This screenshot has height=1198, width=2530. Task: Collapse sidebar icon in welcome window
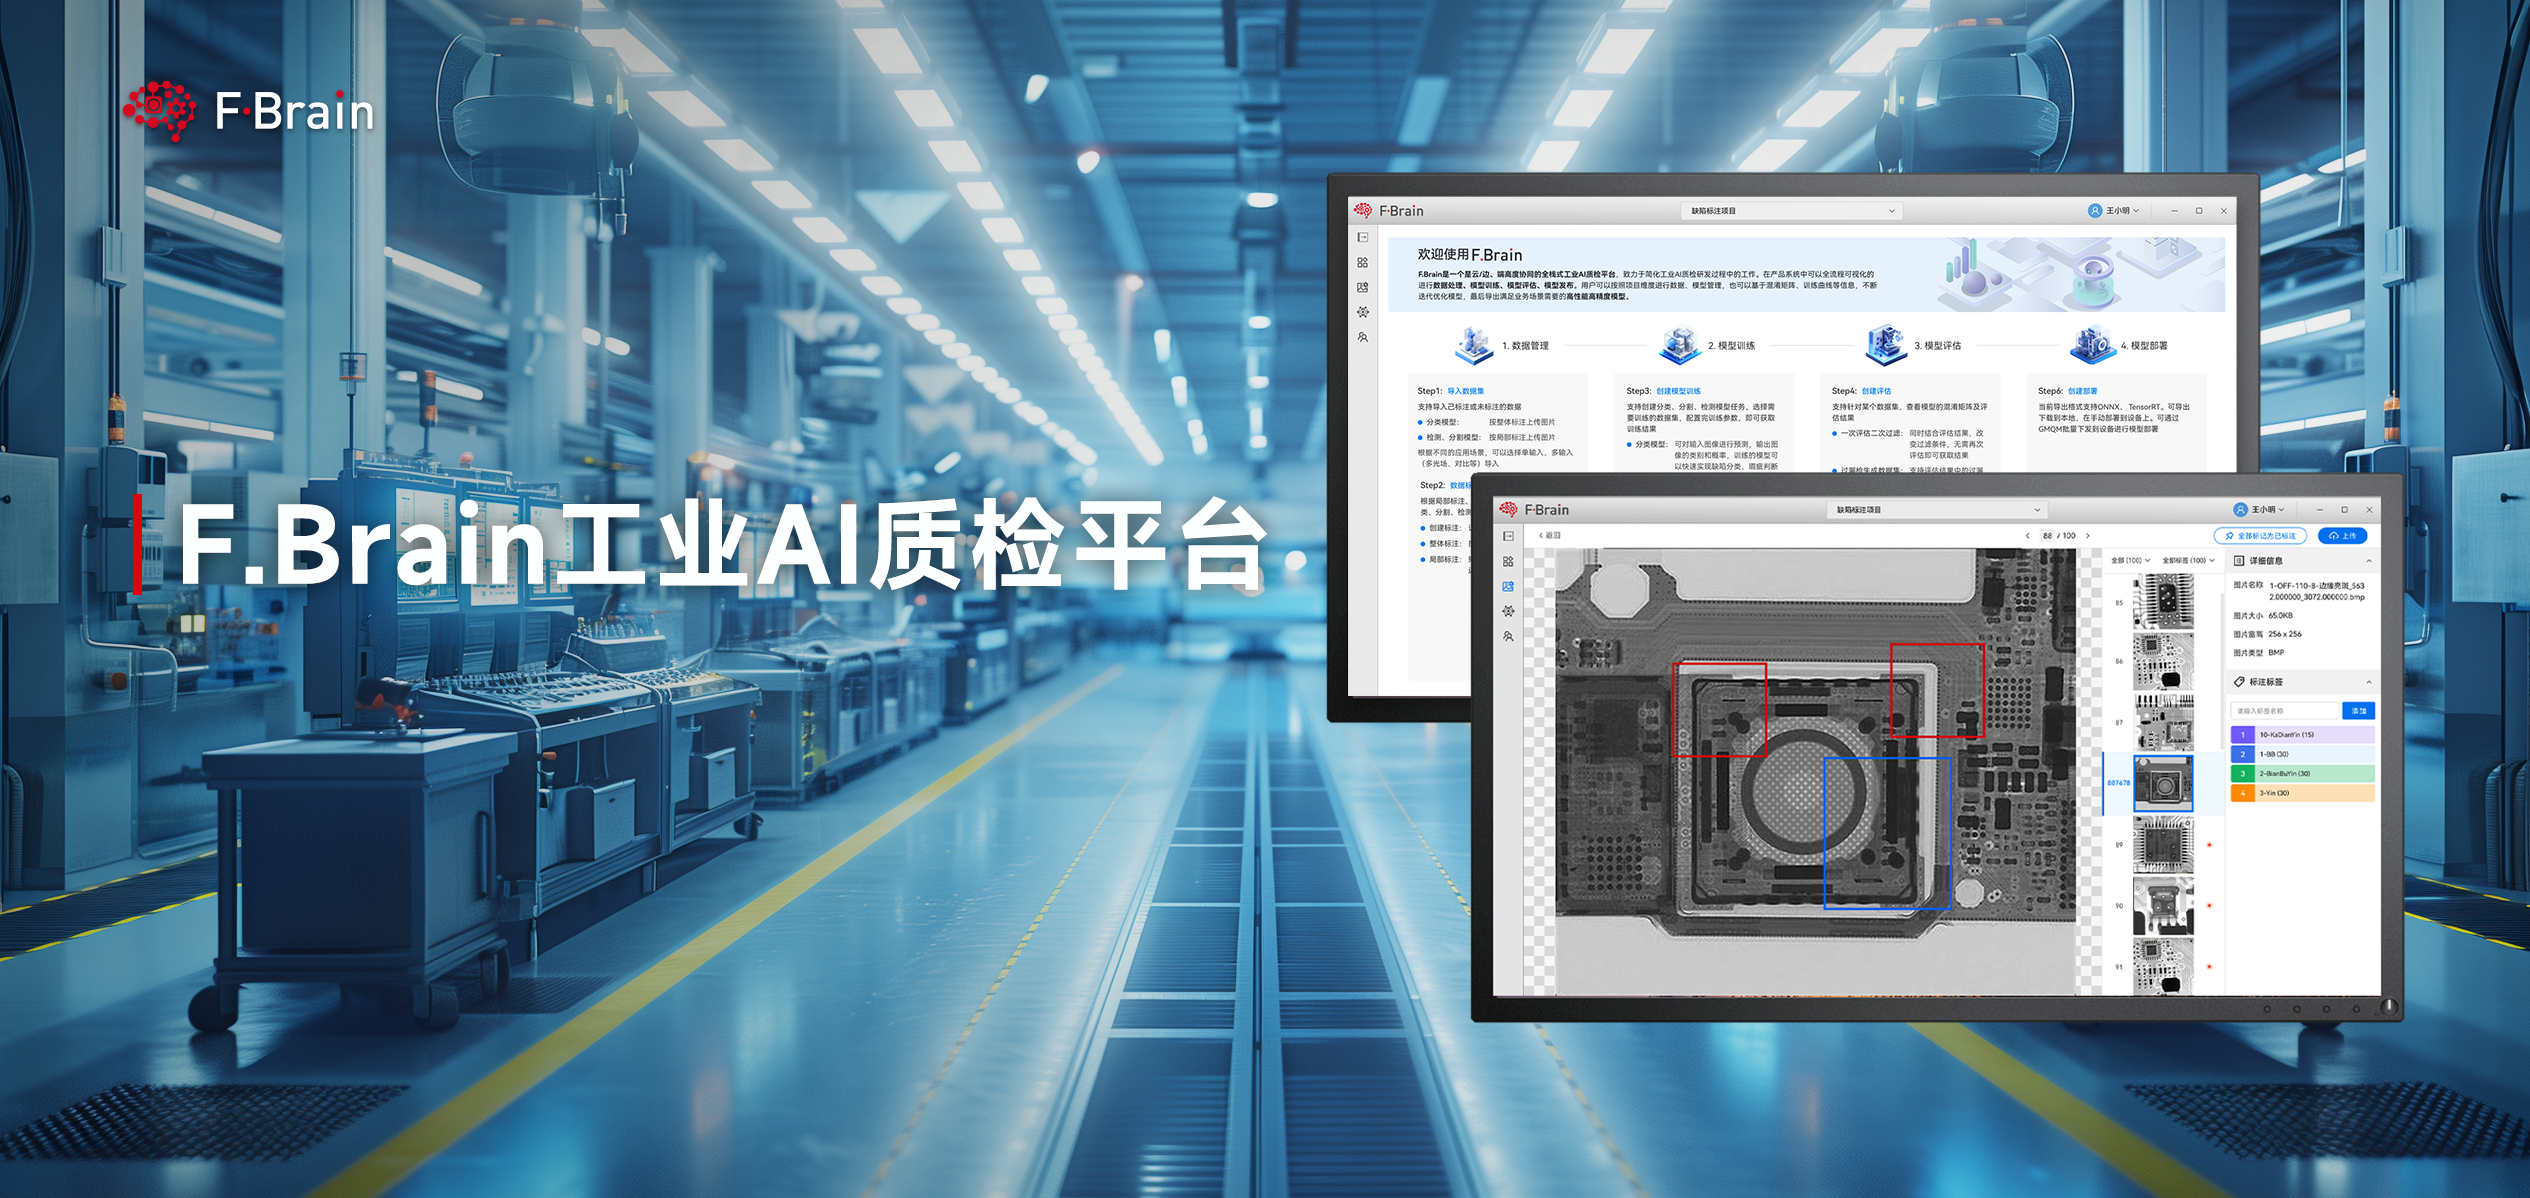1362,237
